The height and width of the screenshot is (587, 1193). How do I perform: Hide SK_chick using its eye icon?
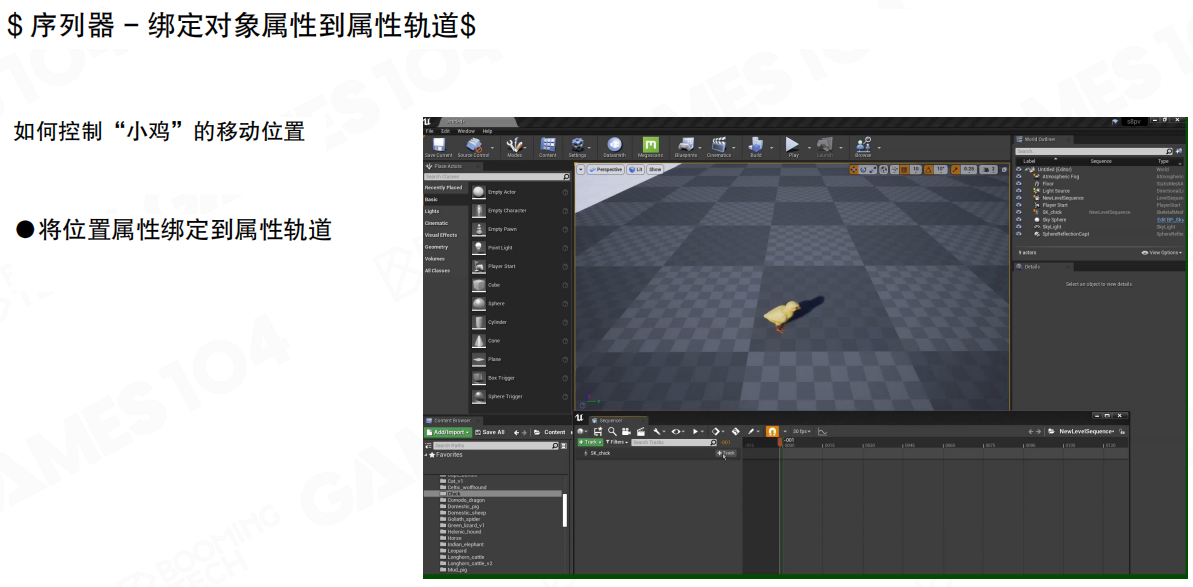click(1019, 212)
